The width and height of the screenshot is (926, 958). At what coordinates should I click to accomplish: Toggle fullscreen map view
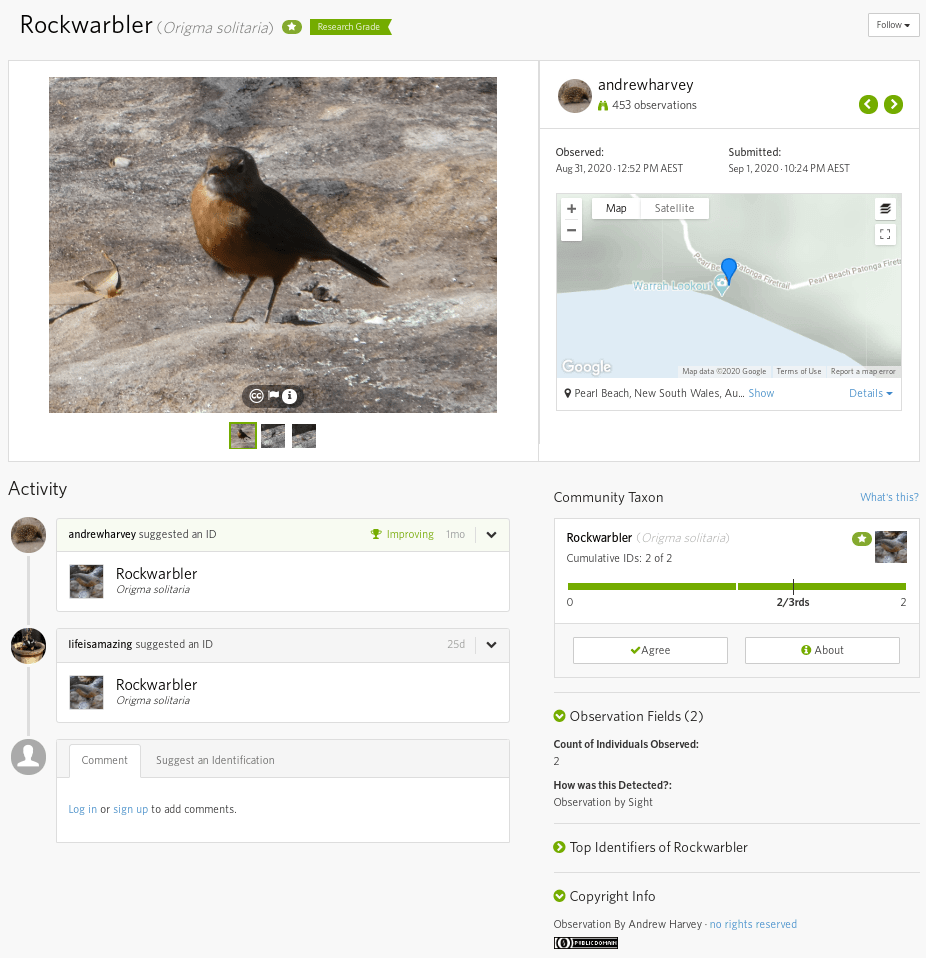tap(885, 235)
